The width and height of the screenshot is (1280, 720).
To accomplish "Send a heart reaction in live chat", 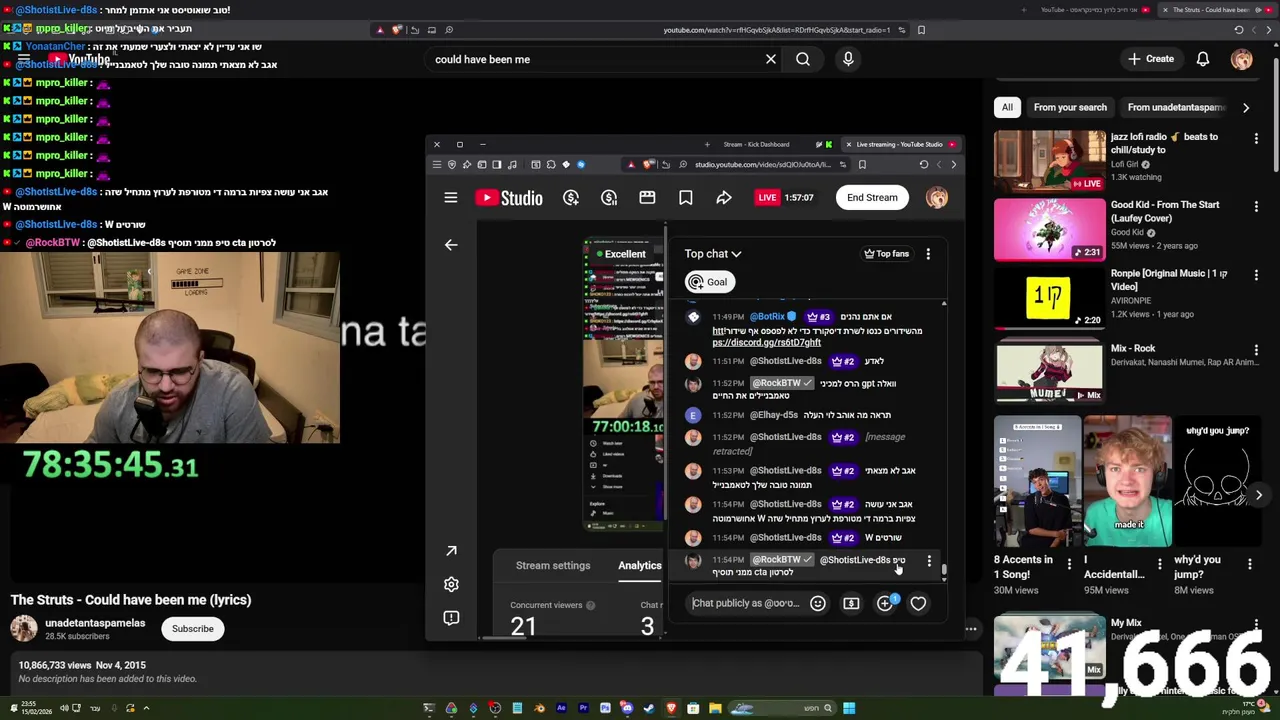I will point(918,603).
